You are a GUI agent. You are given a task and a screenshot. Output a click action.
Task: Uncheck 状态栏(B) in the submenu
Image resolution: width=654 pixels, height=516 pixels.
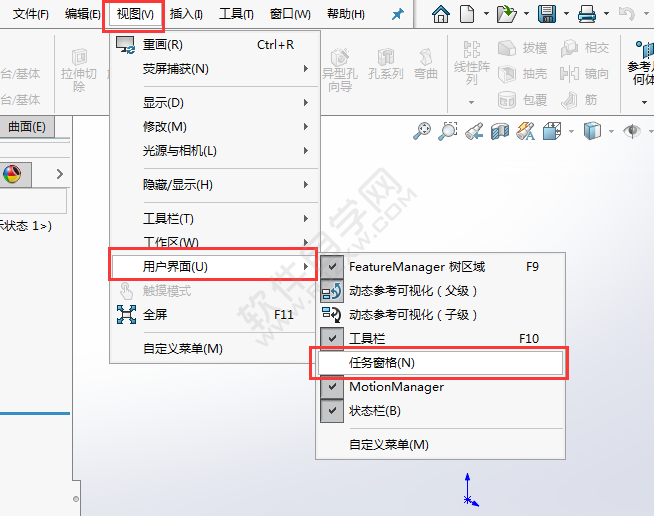tap(440, 411)
